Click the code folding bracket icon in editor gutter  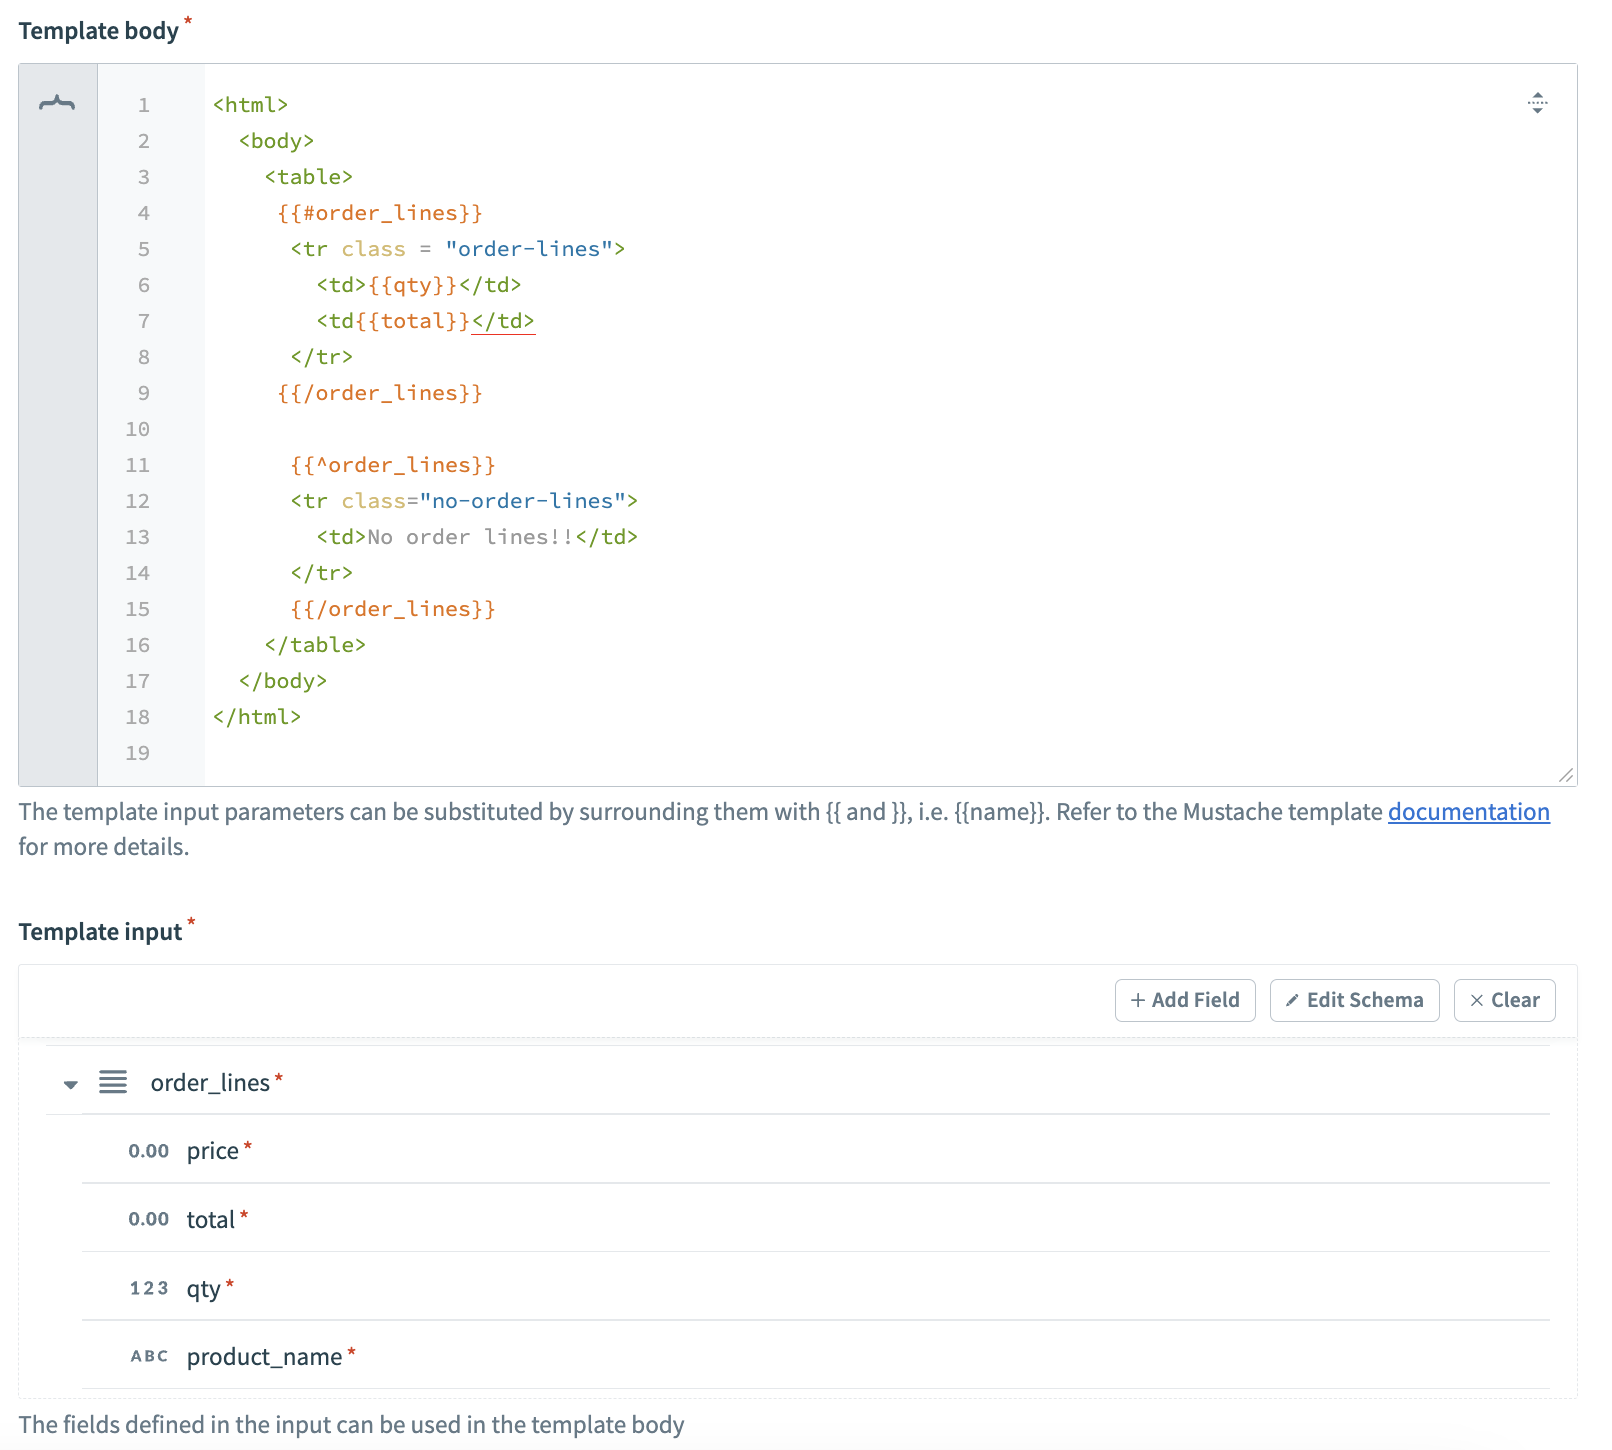[56, 102]
